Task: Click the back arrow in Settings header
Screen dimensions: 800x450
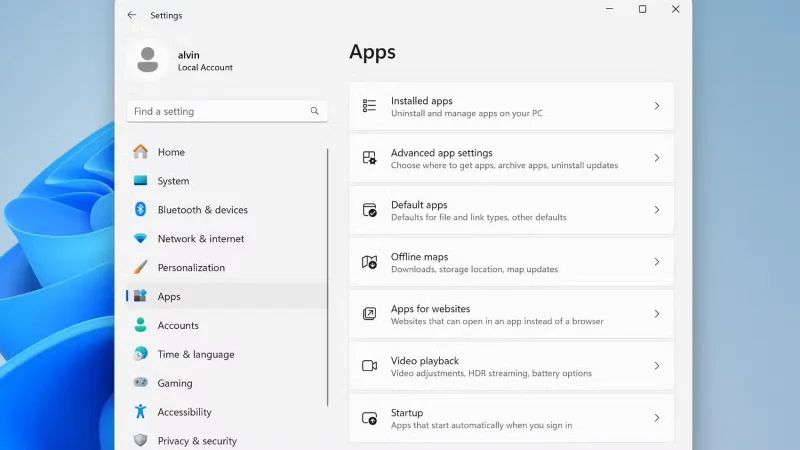Action: point(132,15)
